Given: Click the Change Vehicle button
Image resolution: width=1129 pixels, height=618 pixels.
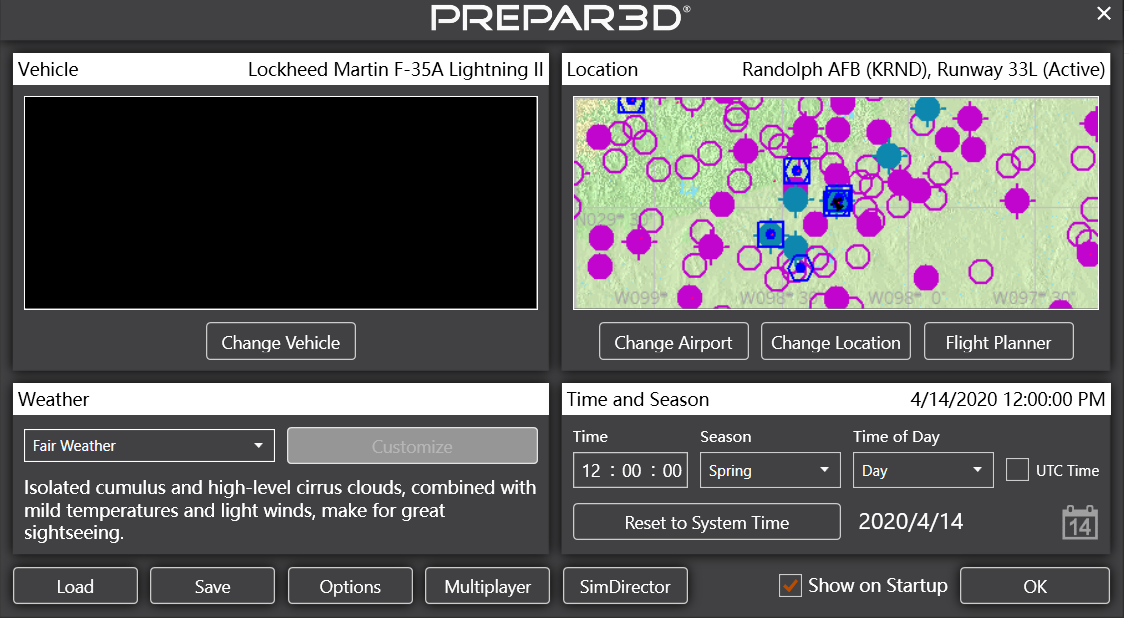Looking at the screenshot, I should pyautogui.click(x=281, y=342).
